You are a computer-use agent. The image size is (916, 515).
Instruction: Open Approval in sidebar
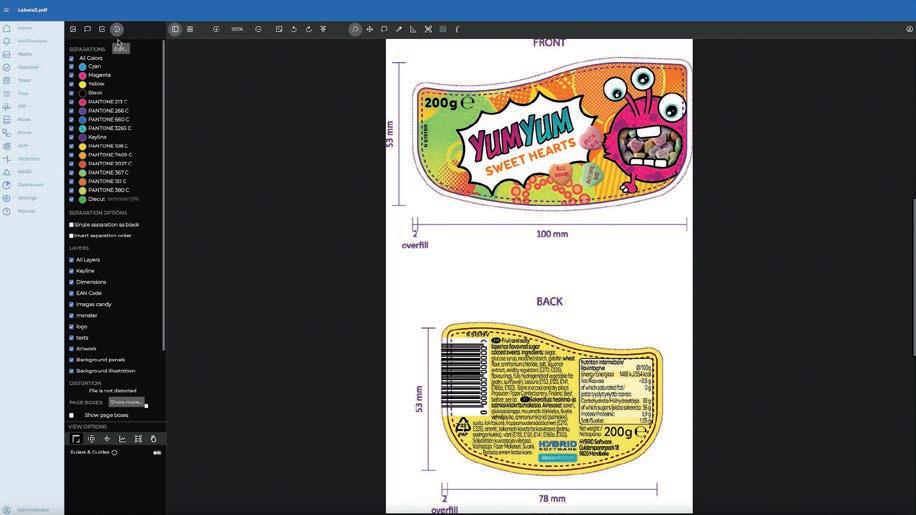coord(27,67)
